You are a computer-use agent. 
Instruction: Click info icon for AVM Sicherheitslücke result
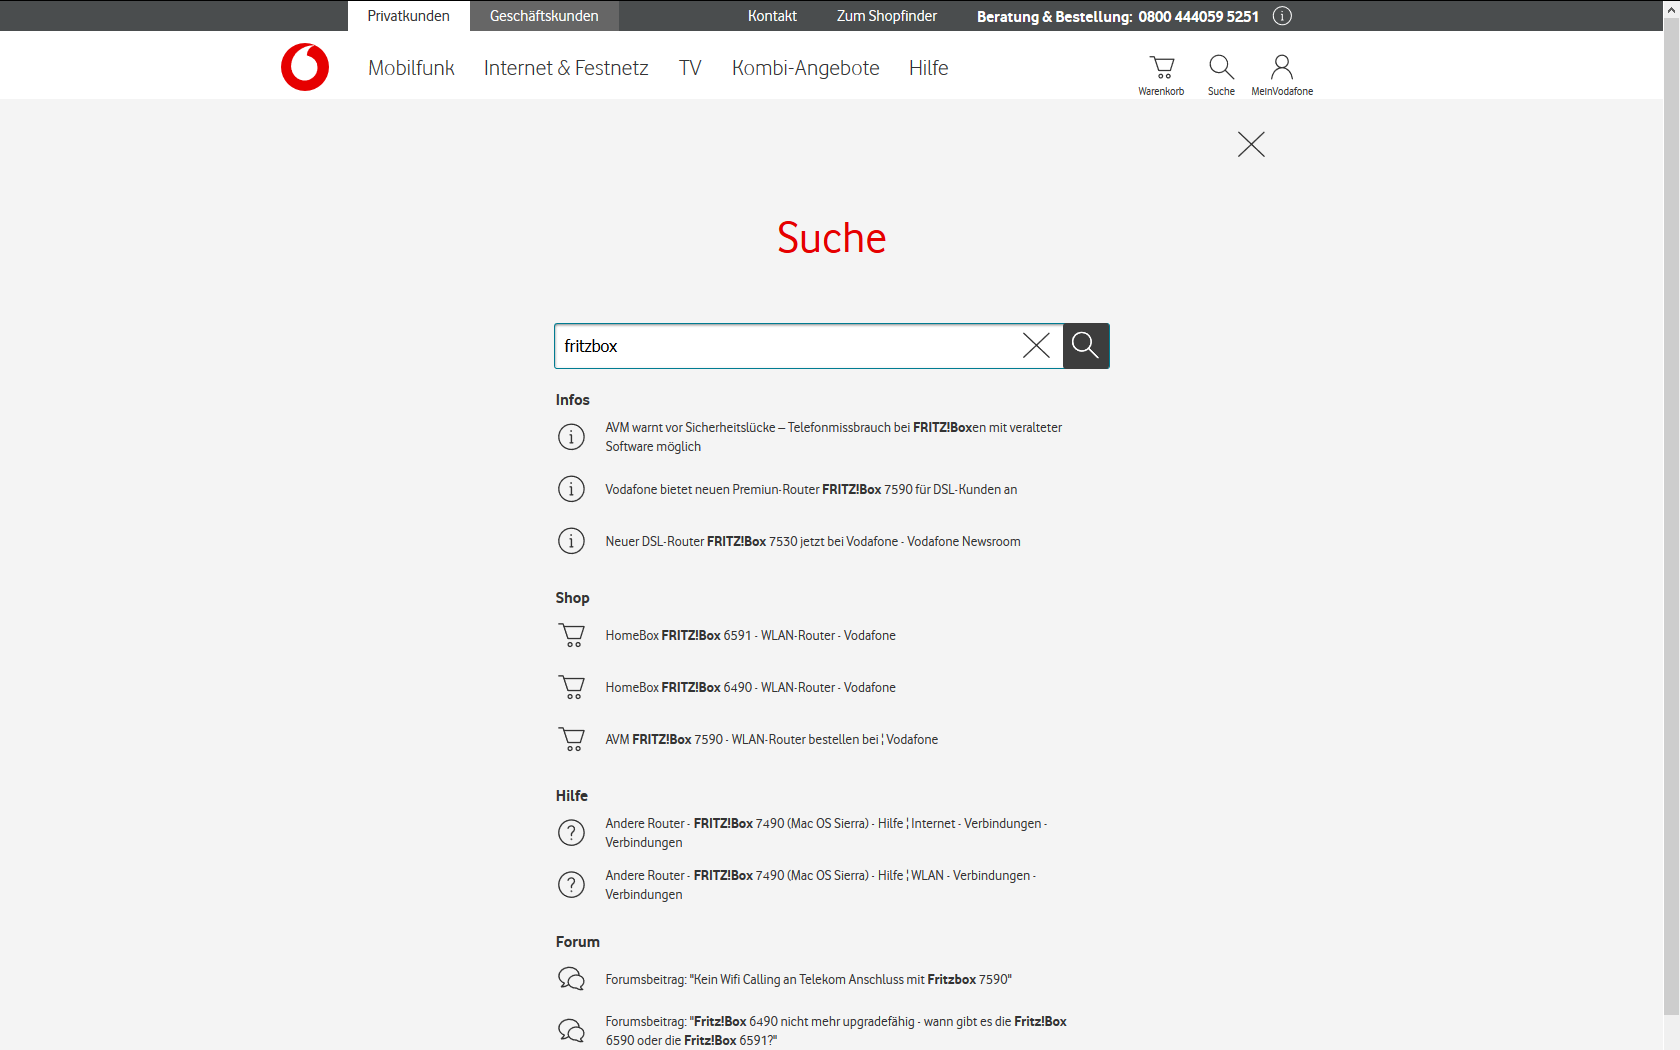[571, 437]
